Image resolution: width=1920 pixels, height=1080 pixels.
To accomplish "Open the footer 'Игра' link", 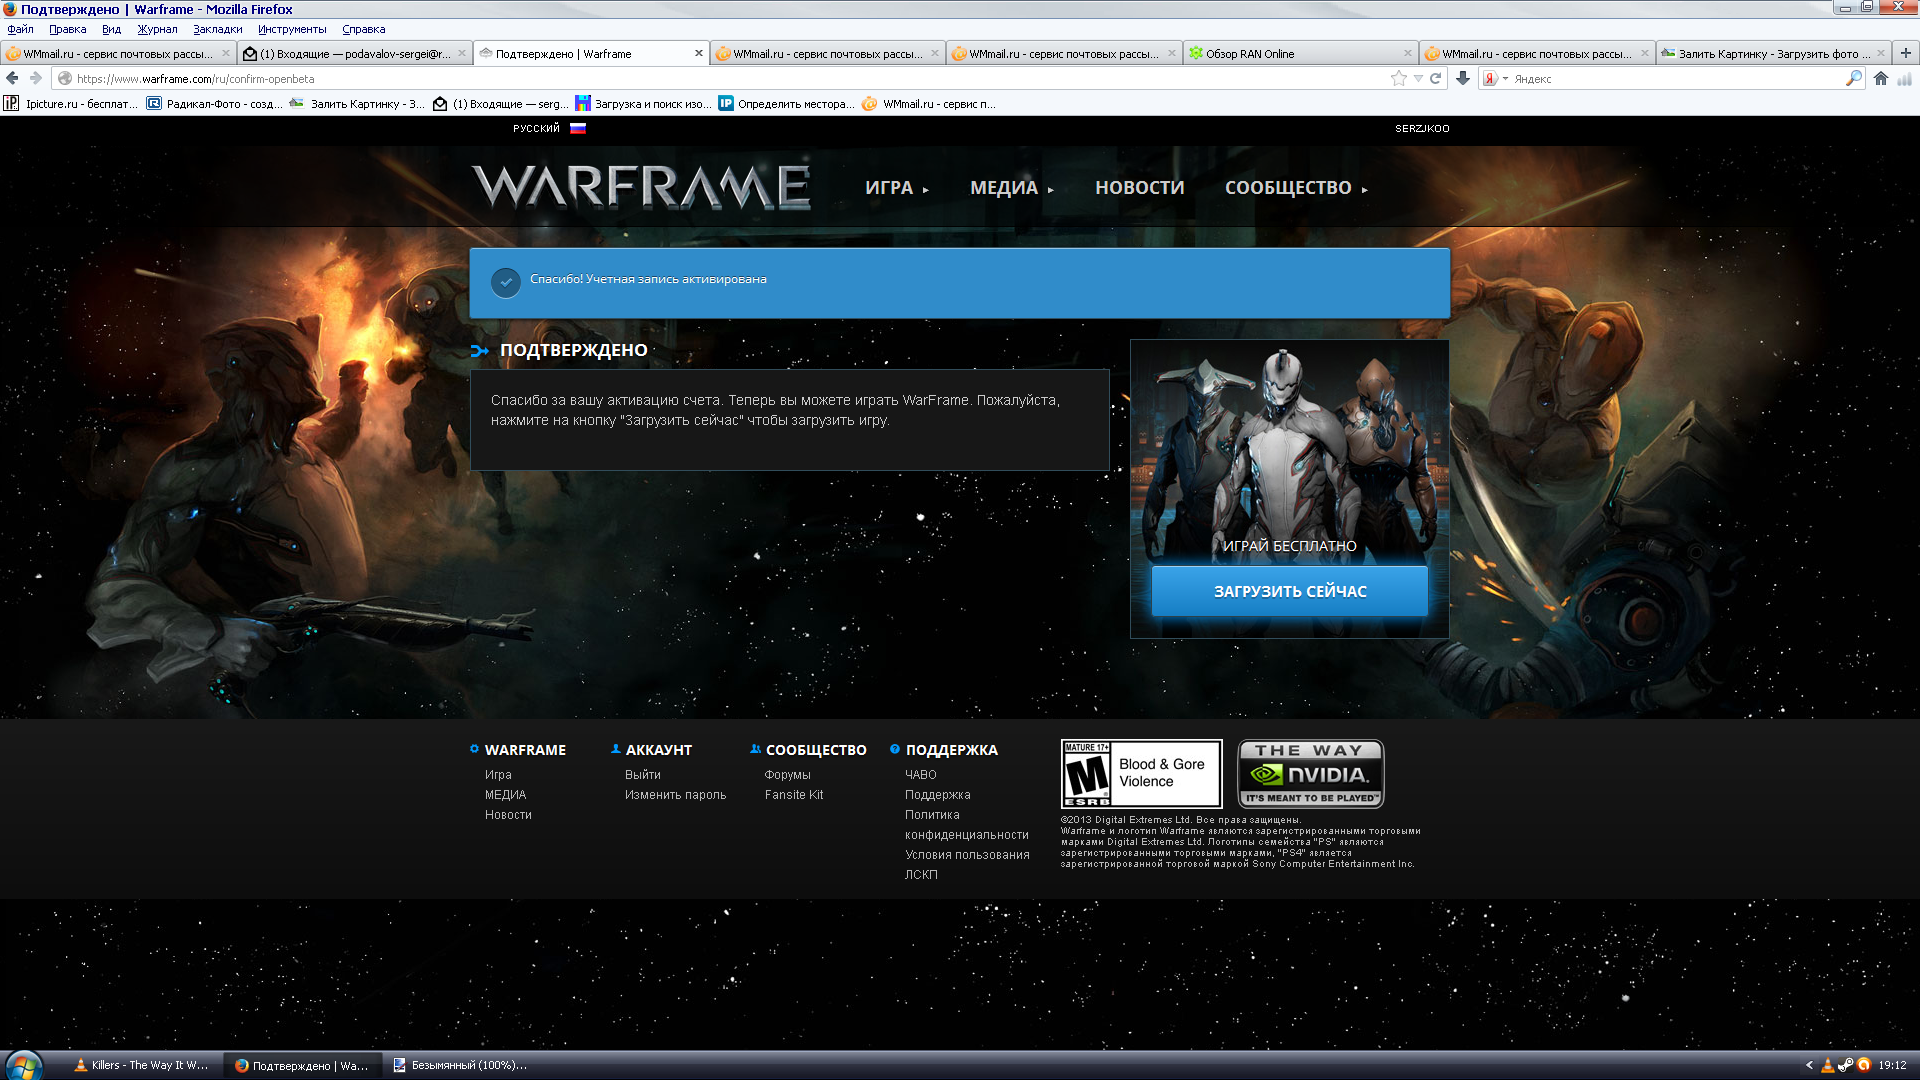I will pos(498,774).
